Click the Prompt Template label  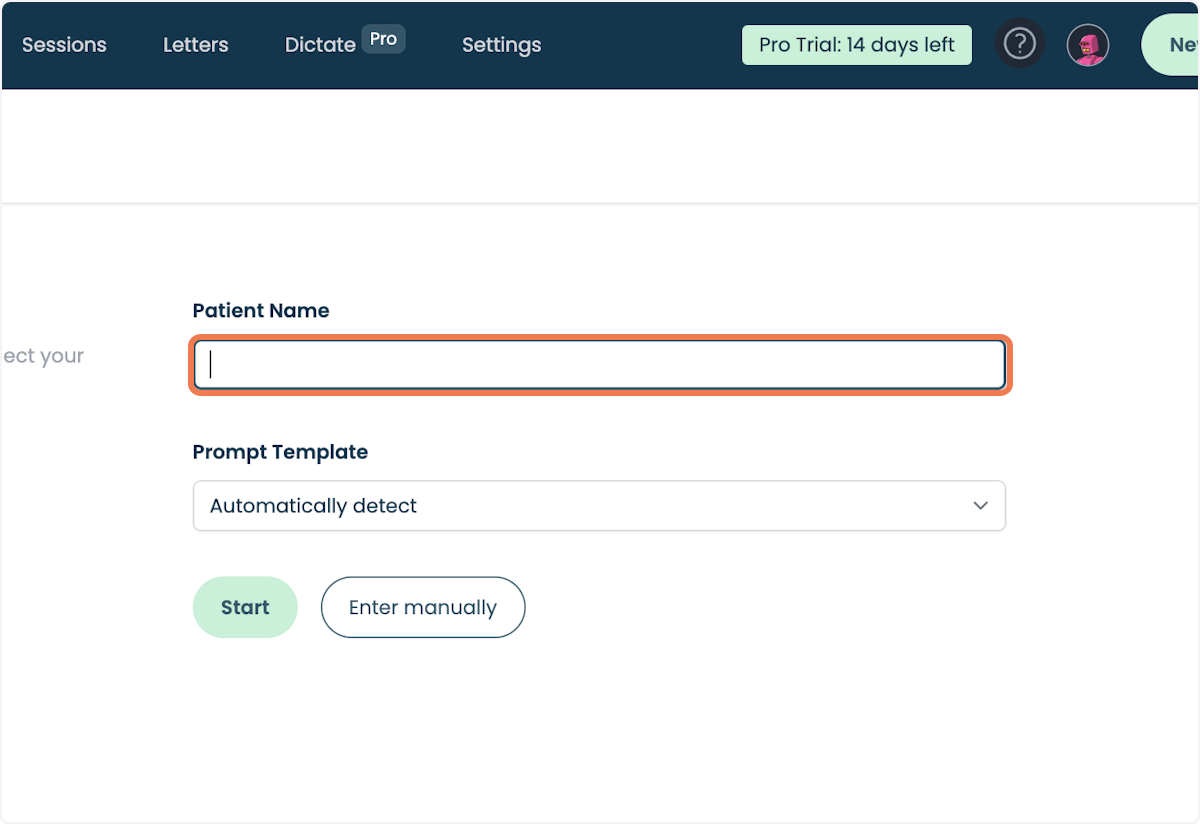click(280, 452)
